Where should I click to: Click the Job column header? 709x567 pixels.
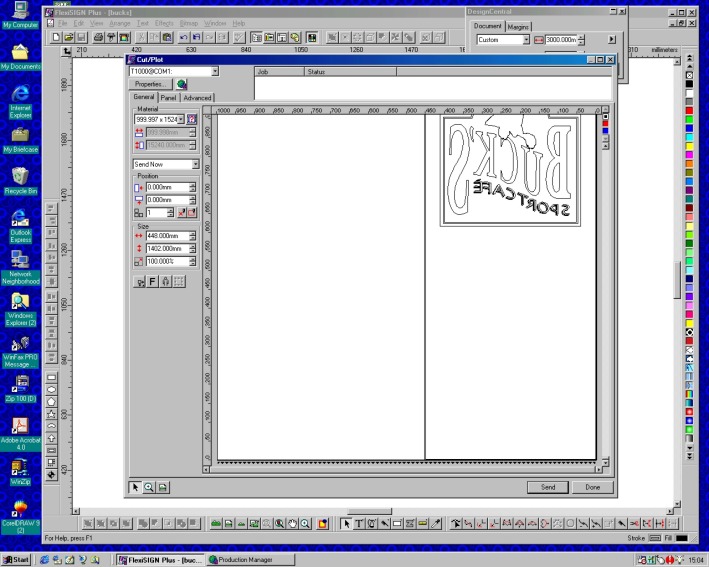coord(280,71)
